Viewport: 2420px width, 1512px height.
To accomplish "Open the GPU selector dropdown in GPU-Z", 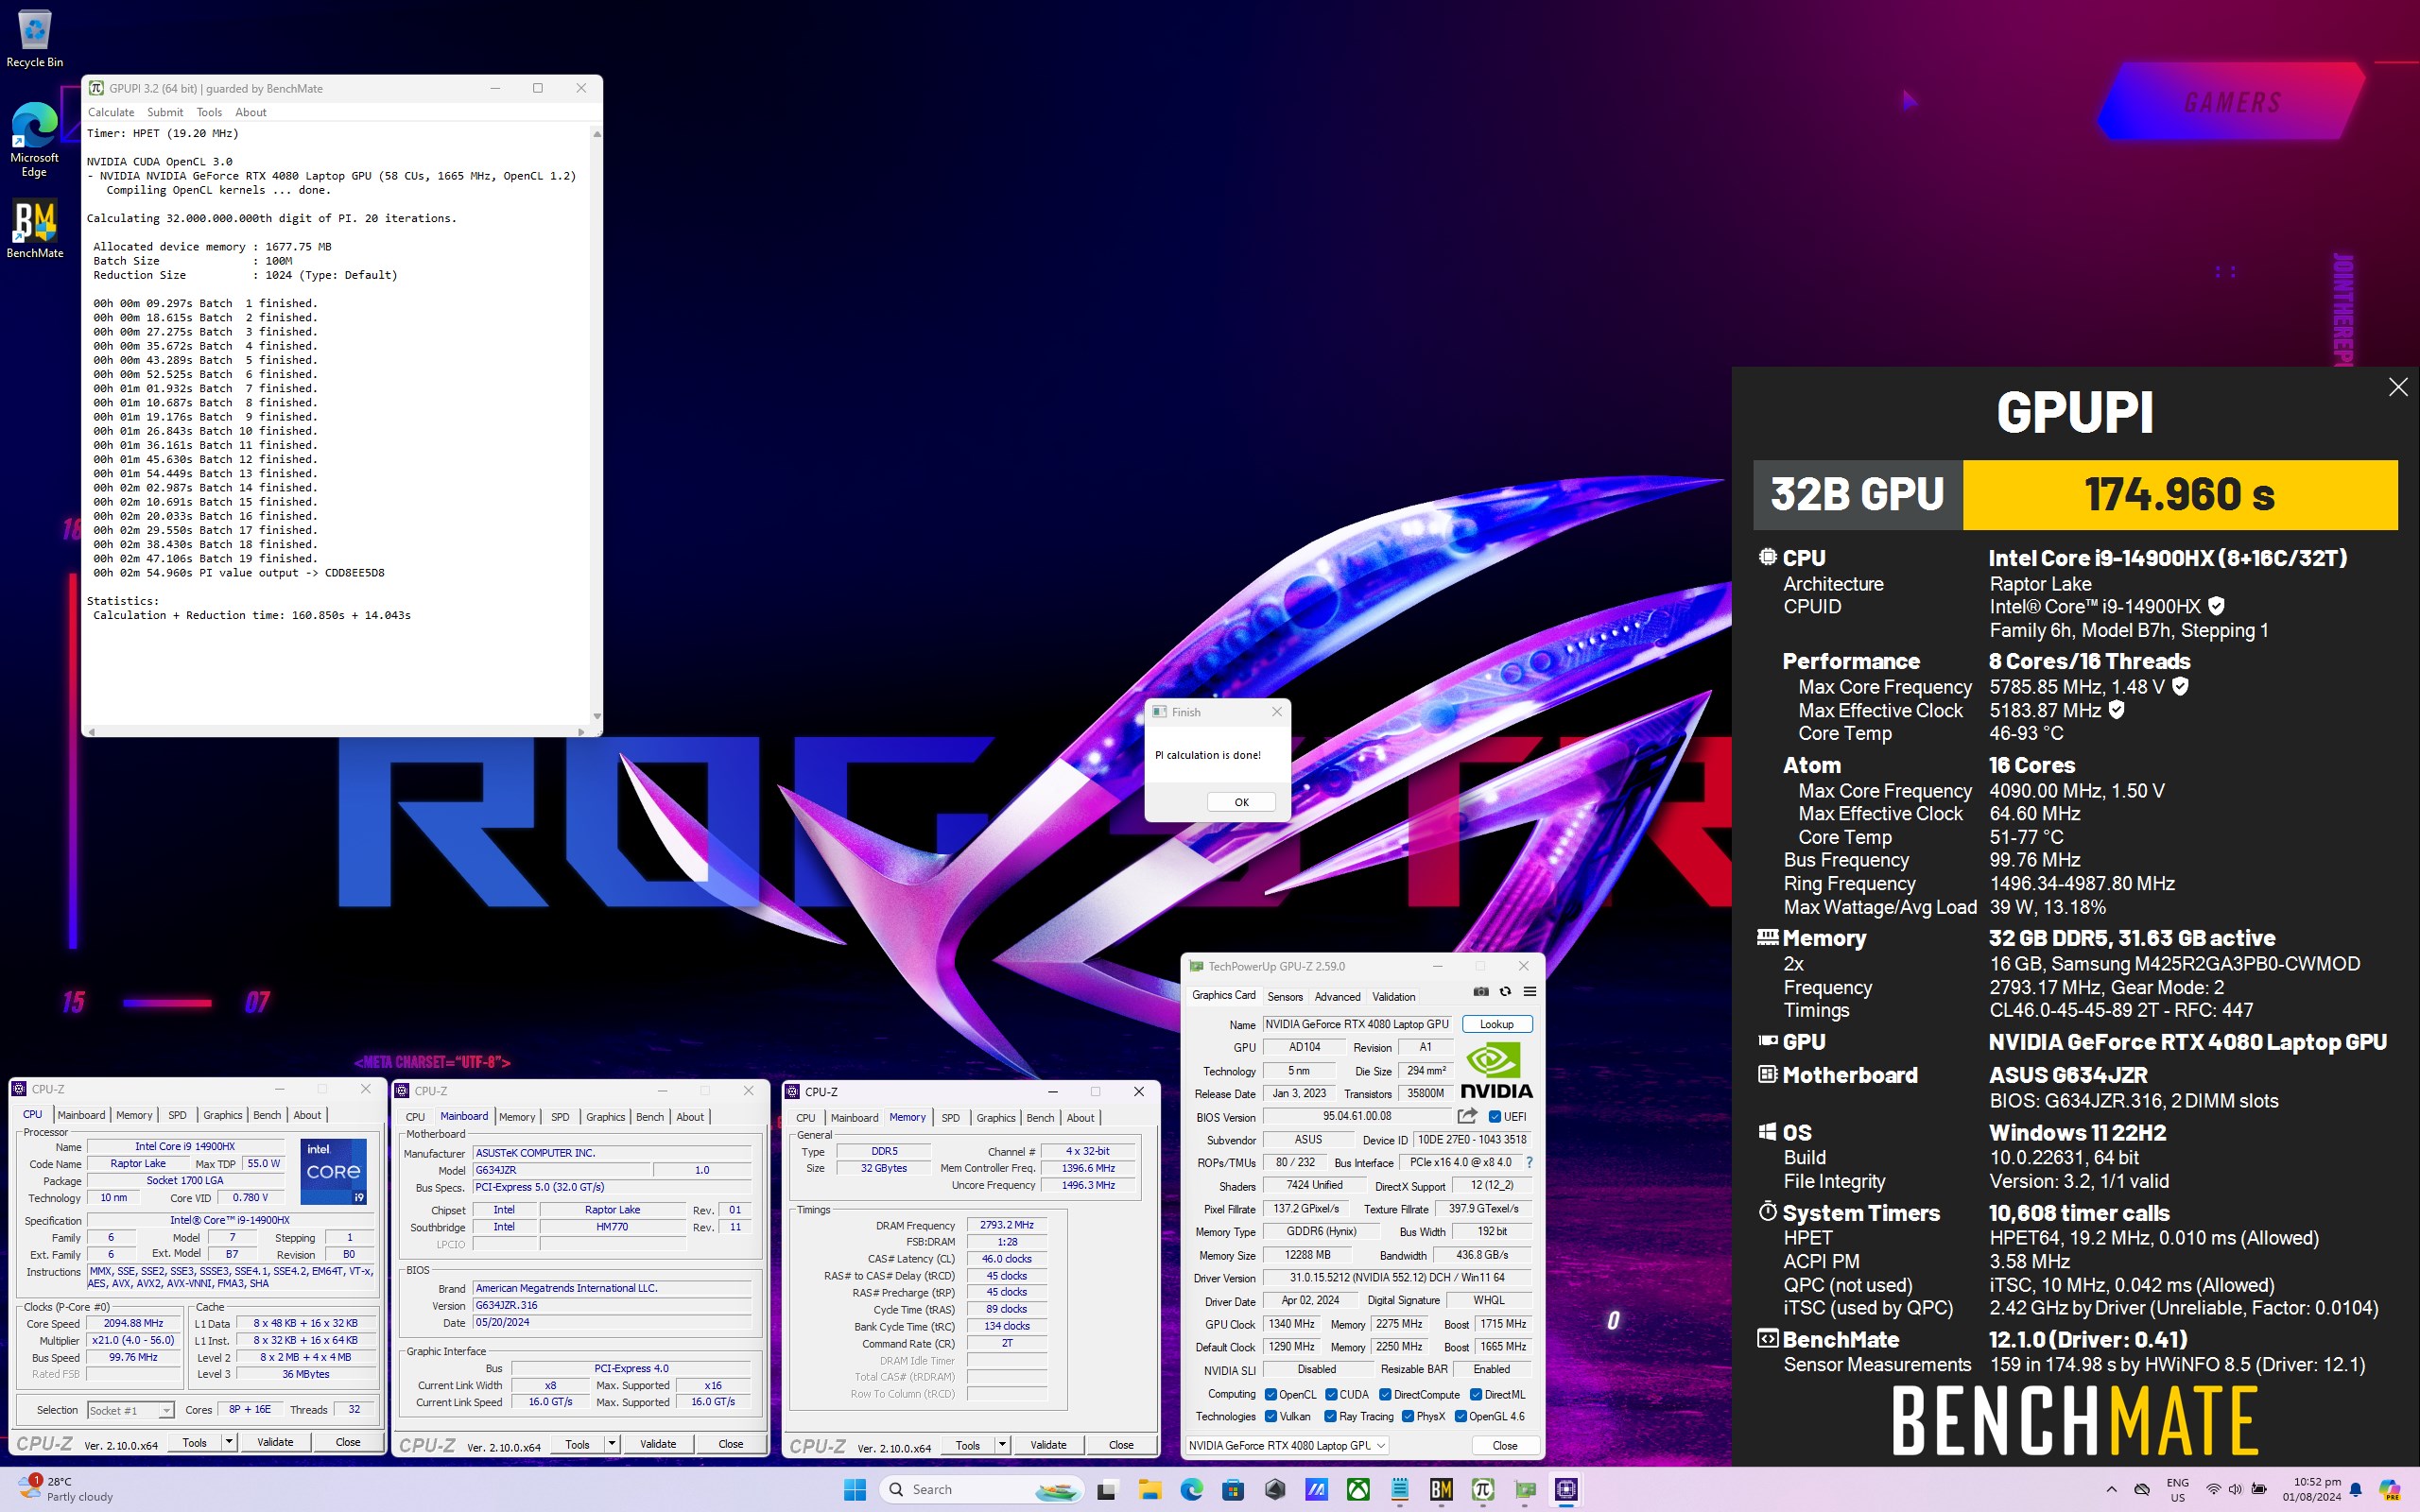I will [1287, 1445].
